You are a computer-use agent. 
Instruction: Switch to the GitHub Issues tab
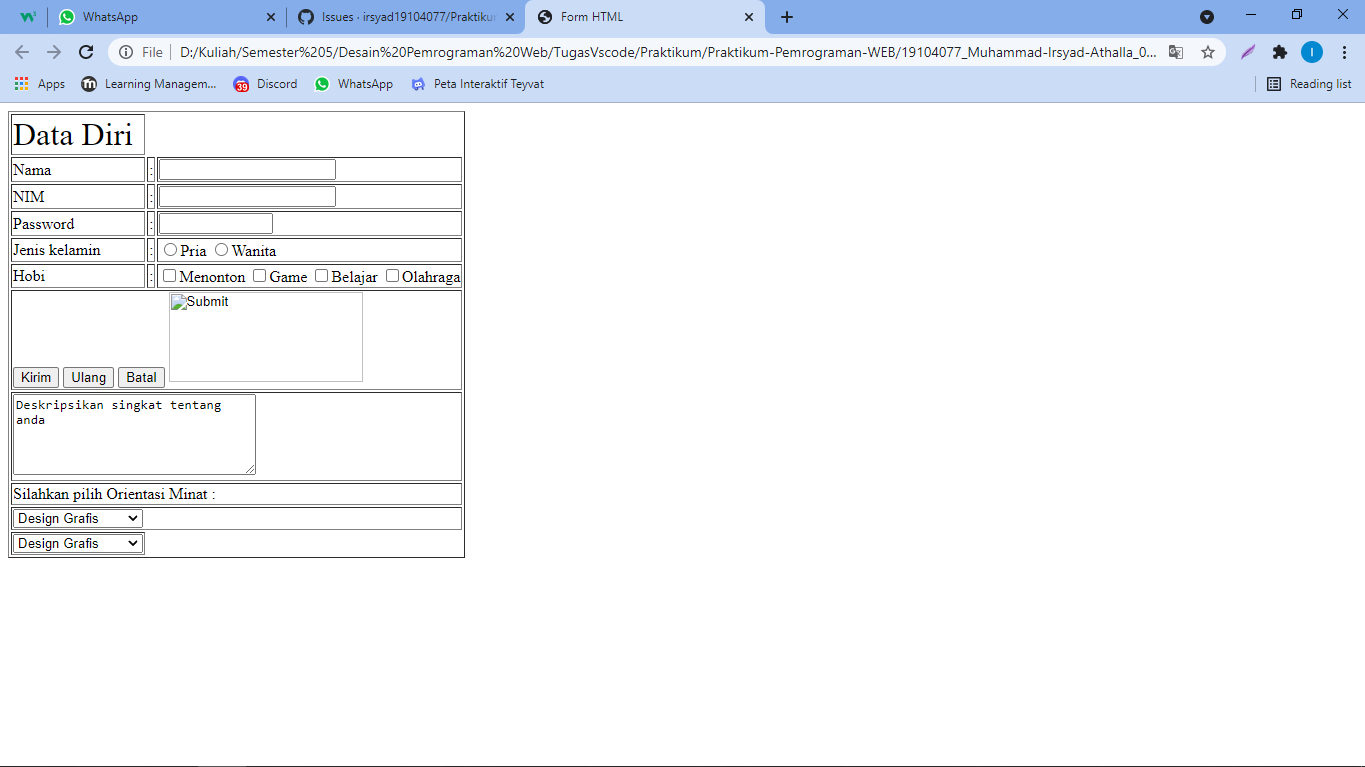[x=406, y=17]
